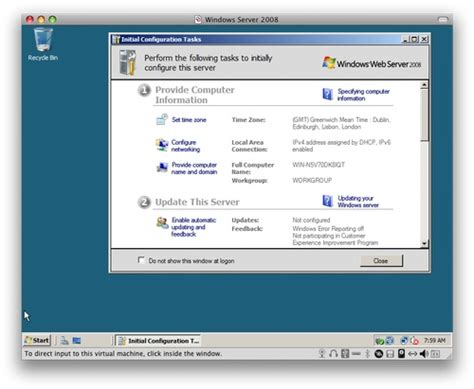Click Initial Configuration Tasks taskbar button
Viewport: 474px width, 389px height.
158,341
